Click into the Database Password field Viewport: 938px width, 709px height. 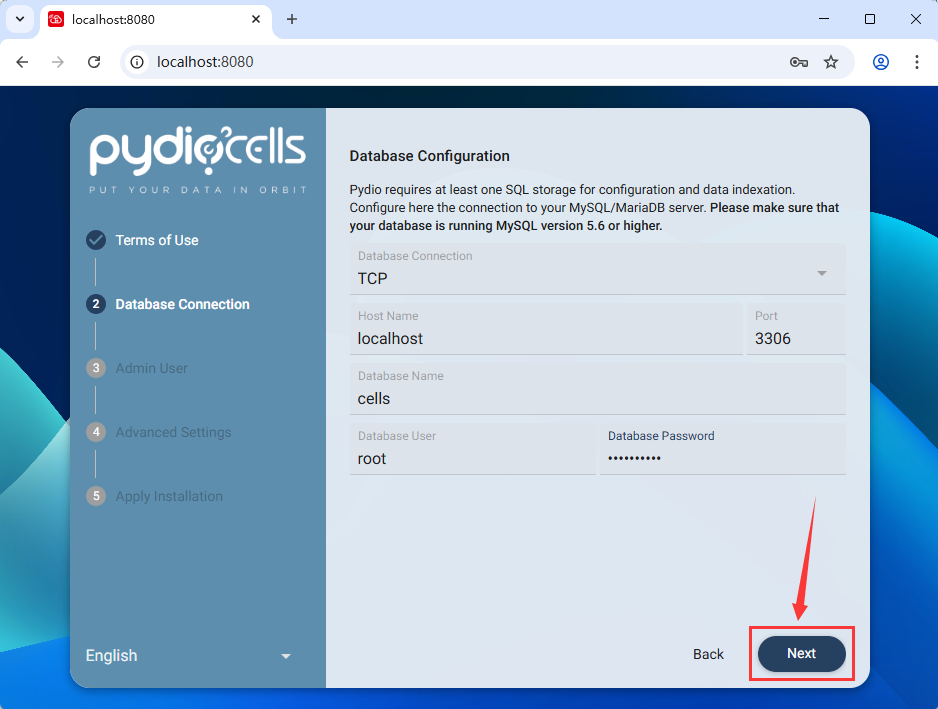click(x=723, y=449)
